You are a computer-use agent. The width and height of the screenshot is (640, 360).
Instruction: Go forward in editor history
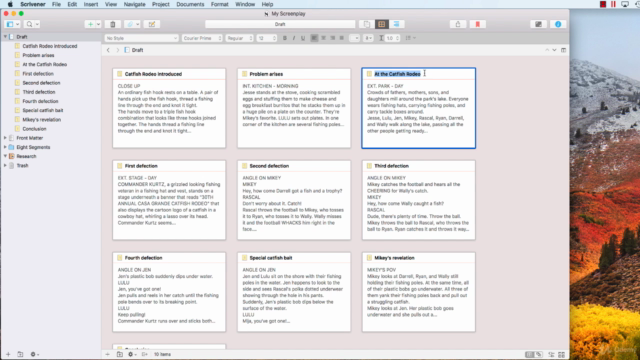coord(118,50)
